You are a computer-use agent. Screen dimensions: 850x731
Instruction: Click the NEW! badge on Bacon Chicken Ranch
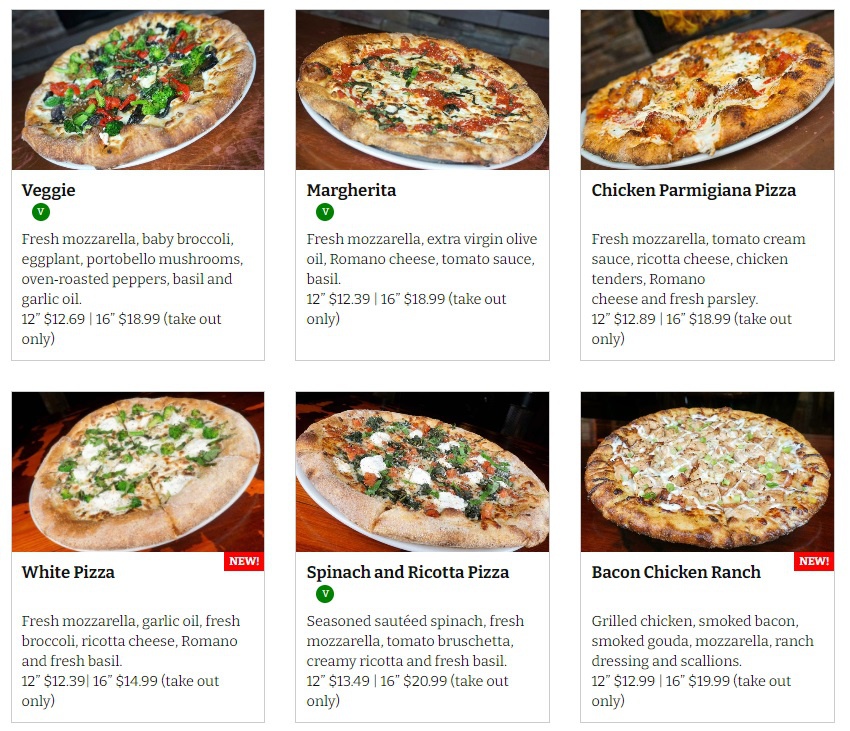[x=814, y=561]
